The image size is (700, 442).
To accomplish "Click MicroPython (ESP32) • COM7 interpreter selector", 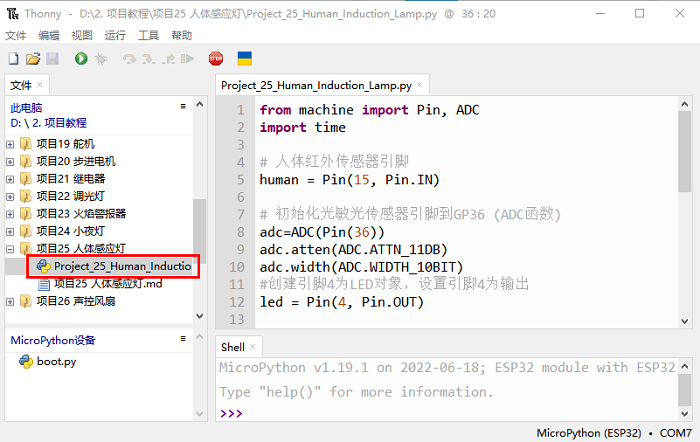I will tap(614, 433).
